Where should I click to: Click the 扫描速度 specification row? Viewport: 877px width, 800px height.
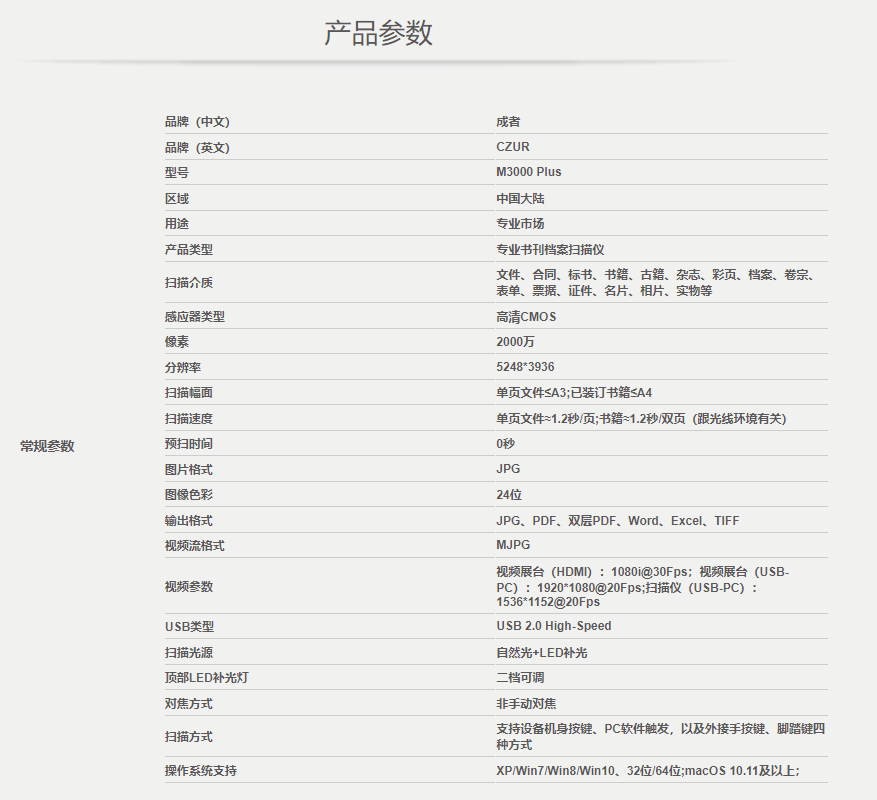(640, 418)
